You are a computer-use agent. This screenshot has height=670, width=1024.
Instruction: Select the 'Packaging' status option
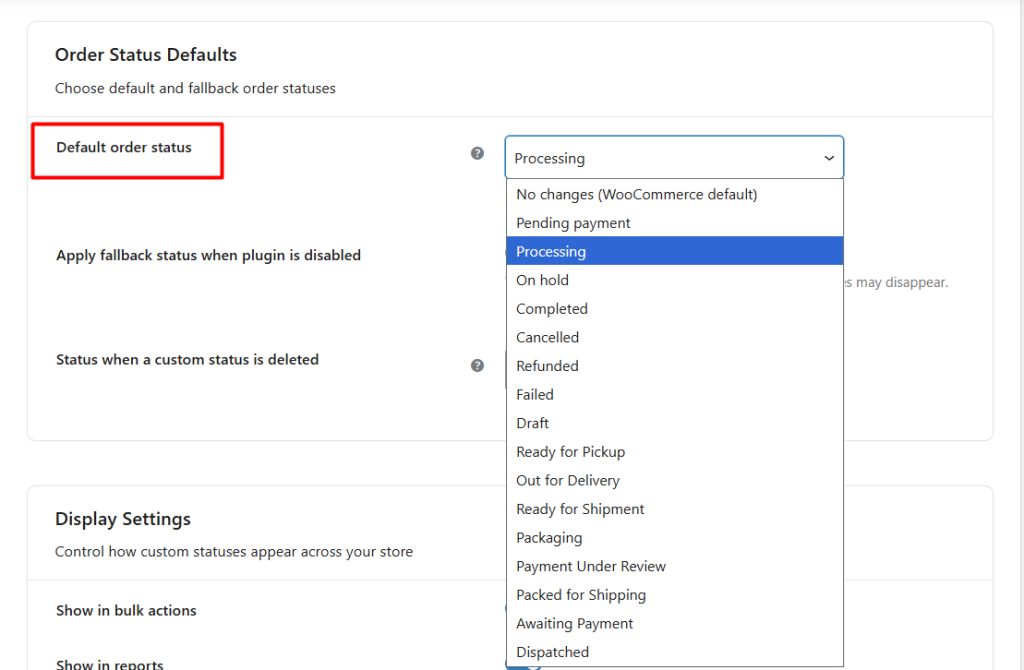549,538
